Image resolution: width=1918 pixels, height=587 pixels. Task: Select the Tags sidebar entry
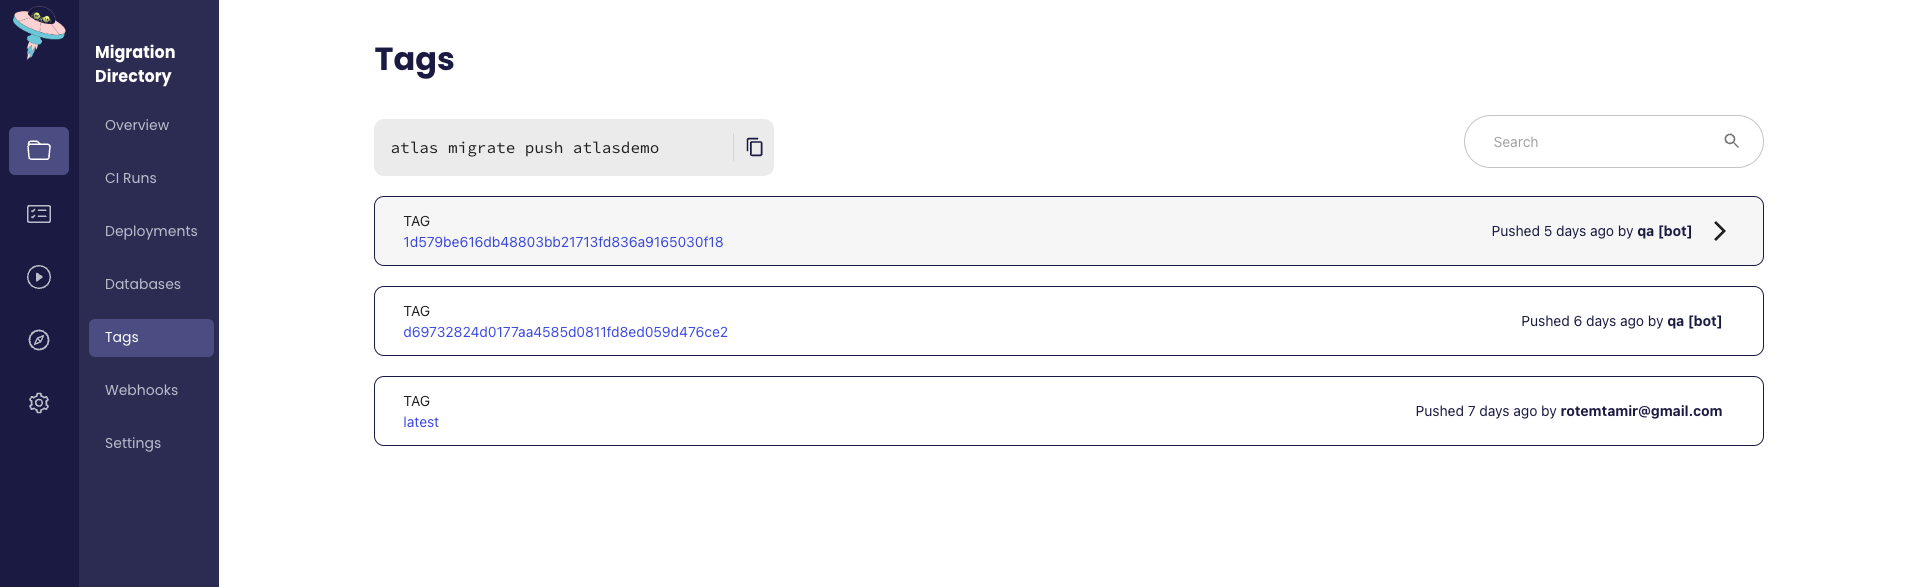point(121,337)
